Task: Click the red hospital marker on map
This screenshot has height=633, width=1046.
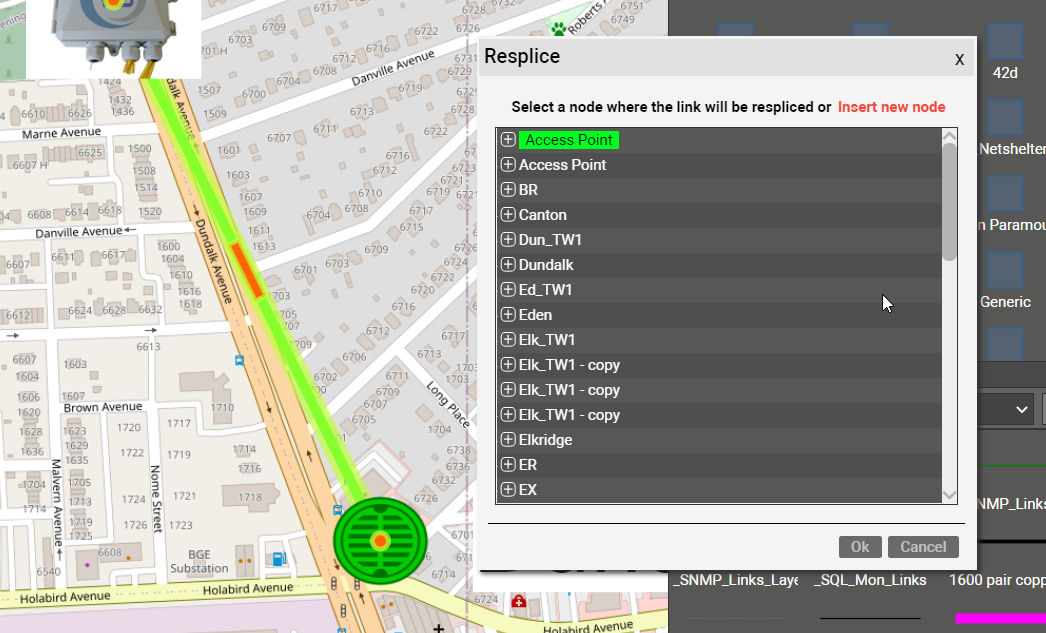Action: (x=518, y=601)
